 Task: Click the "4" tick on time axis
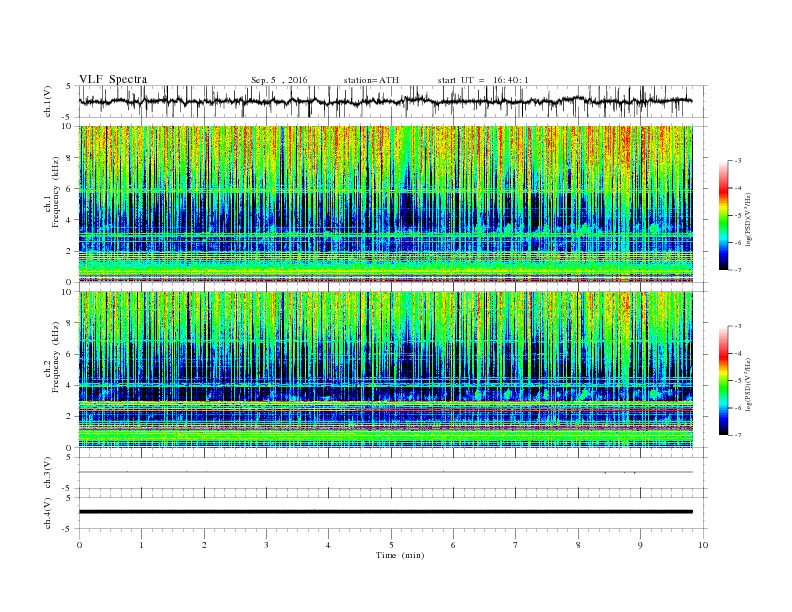pyautogui.click(x=328, y=545)
